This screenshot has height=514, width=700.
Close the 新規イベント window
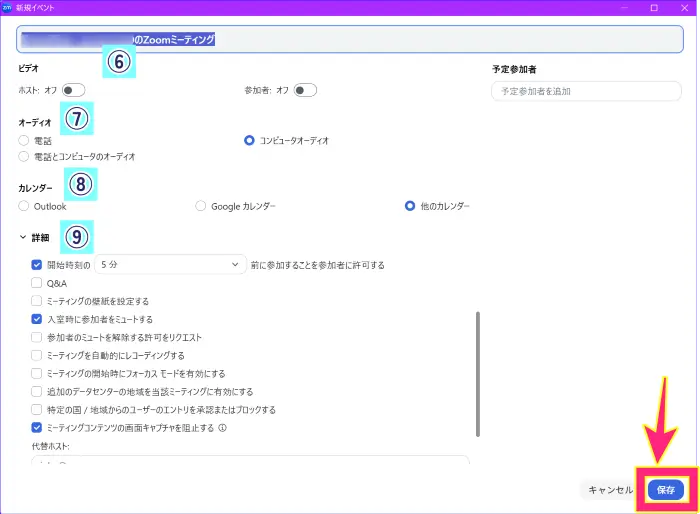pyautogui.click(x=684, y=8)
